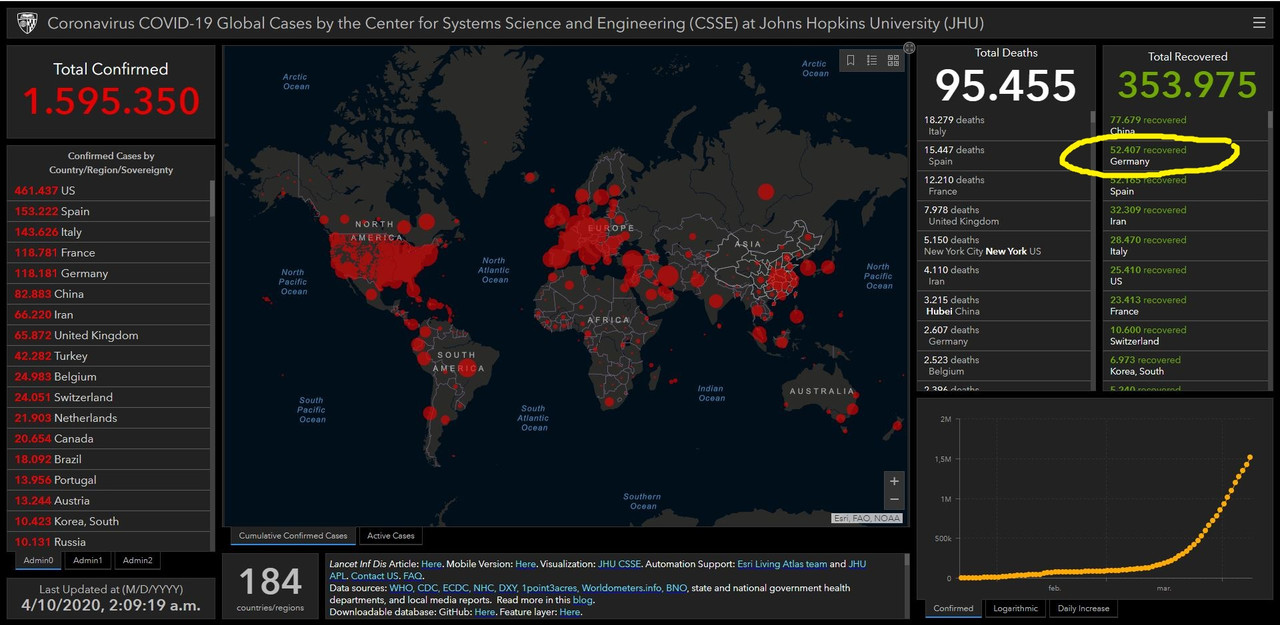Switch chart to Daily Increase
The height and width of the screenshot is (625, 1280).
(1082, 608)
